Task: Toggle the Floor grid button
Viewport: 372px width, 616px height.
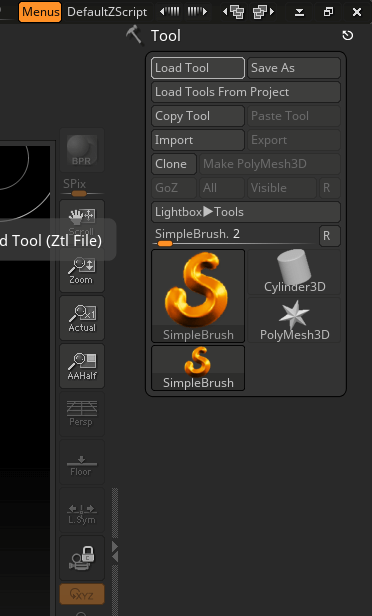Action: pyautogui.click(x=82, y=462)
